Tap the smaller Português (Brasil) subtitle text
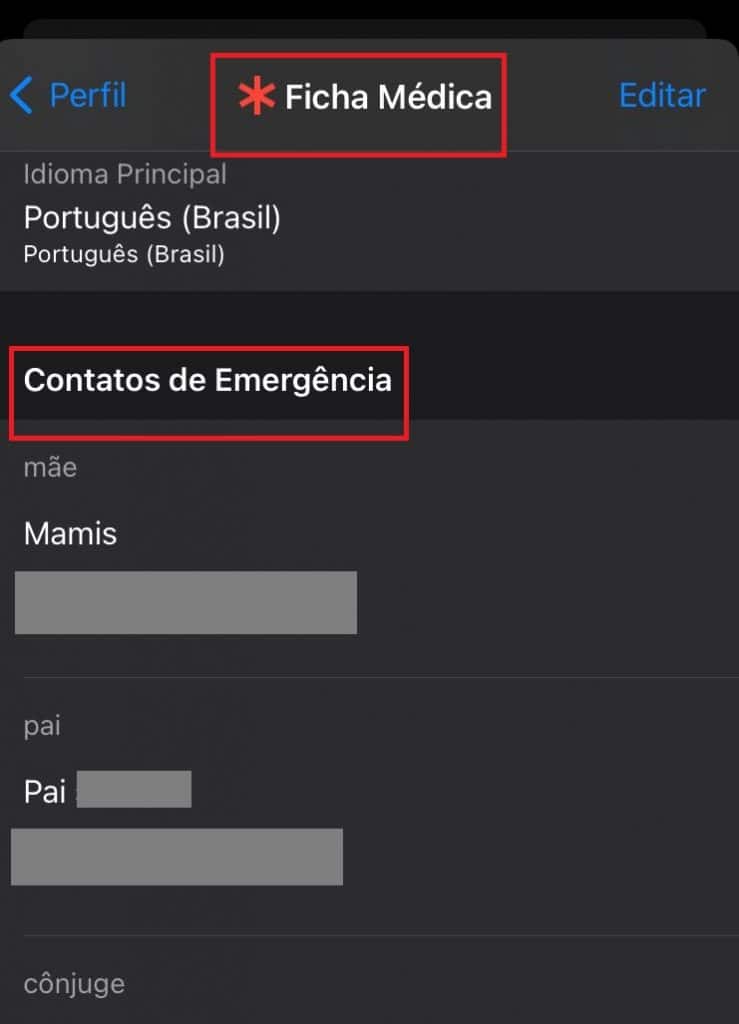 click(124, 254)
